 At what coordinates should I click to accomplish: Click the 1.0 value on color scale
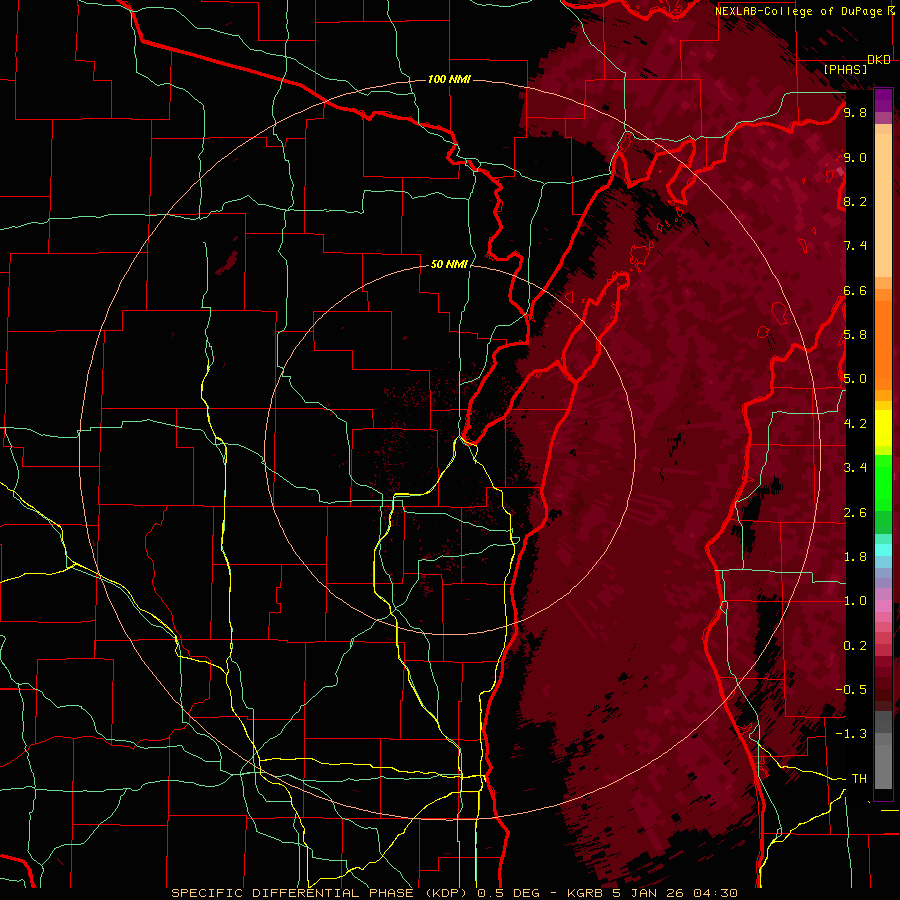pyautogui.click(x=855, y=600)
